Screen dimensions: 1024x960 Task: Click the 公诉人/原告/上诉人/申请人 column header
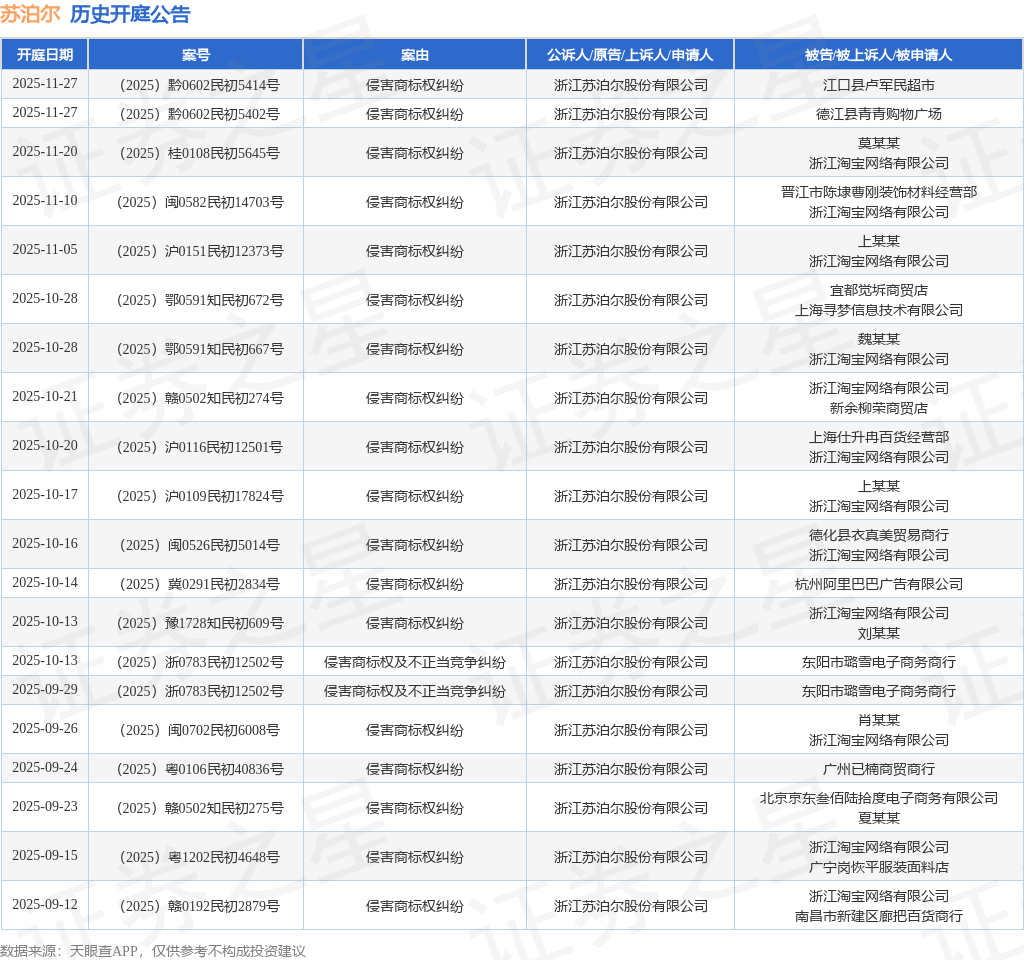pos(630,55)
